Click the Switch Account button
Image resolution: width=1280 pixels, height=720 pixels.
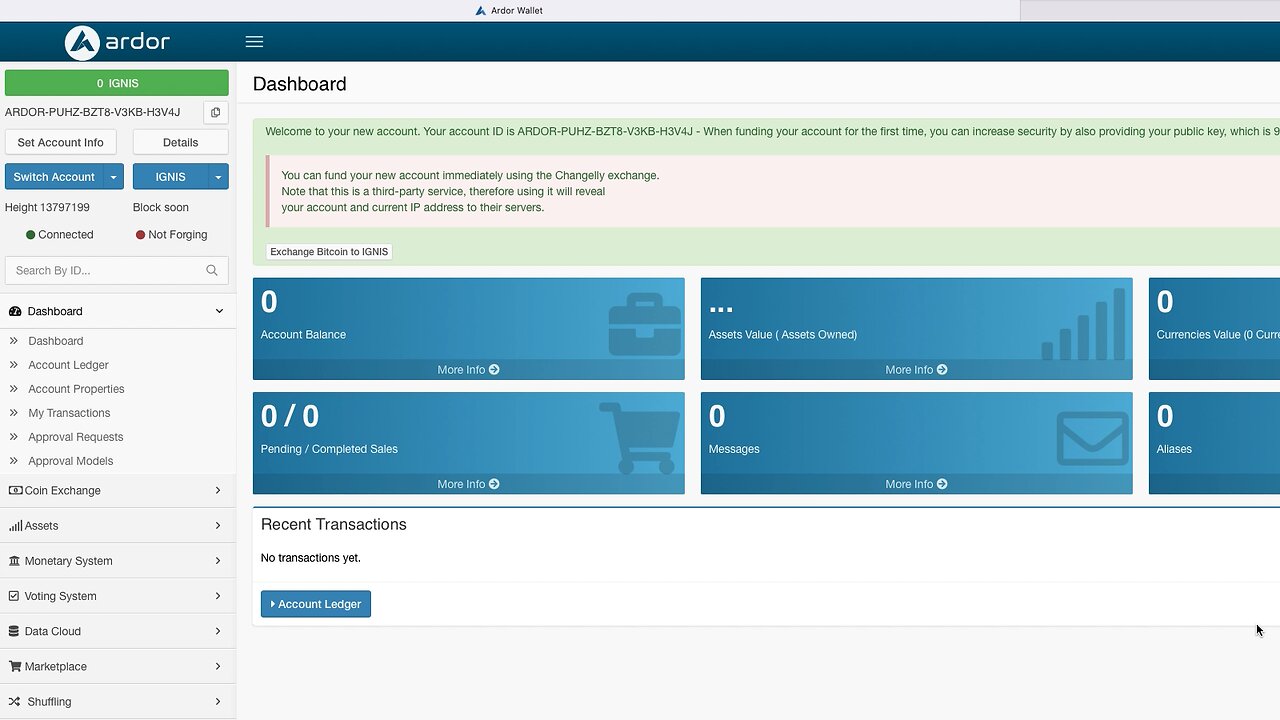point(54,177)
